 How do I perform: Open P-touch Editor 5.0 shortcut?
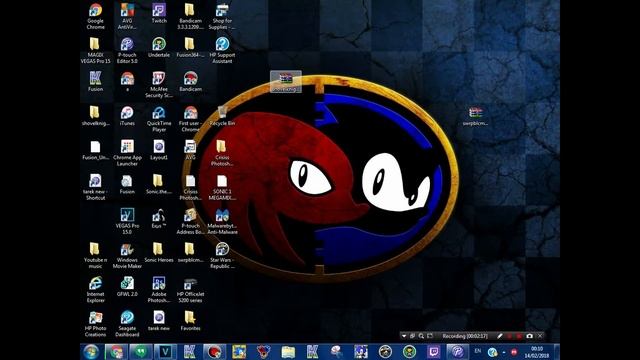[x=127, y=51]
